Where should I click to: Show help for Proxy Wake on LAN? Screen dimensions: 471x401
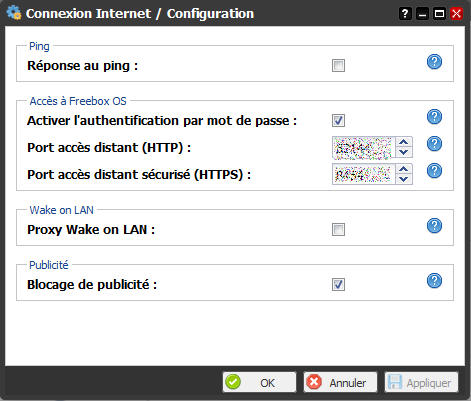434,226
